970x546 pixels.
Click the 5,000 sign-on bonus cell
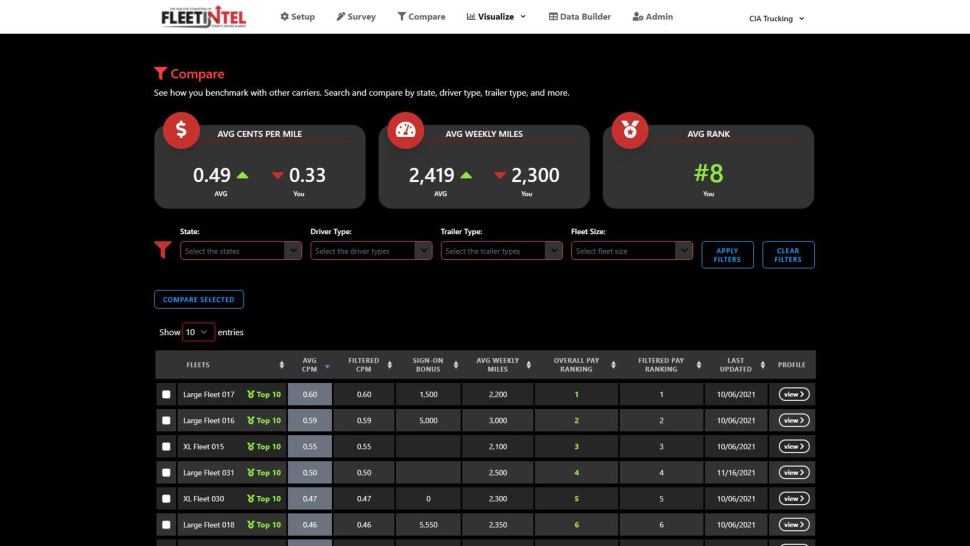tap(428, 420)
